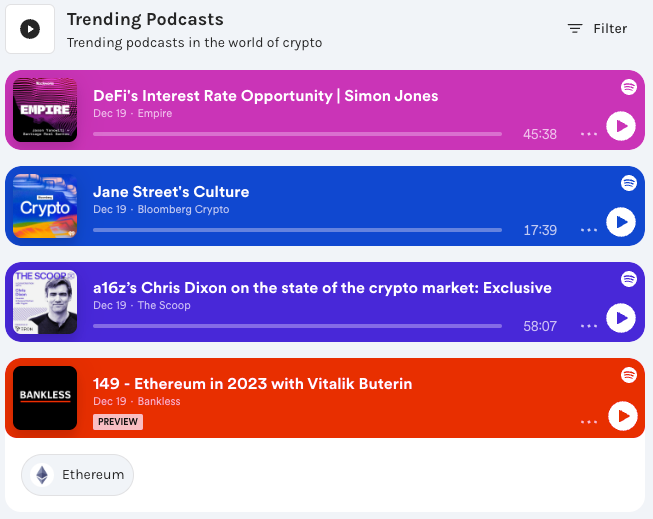
Task: Click the Trending Podcasts play icon in the header
Action: point(30,29)
